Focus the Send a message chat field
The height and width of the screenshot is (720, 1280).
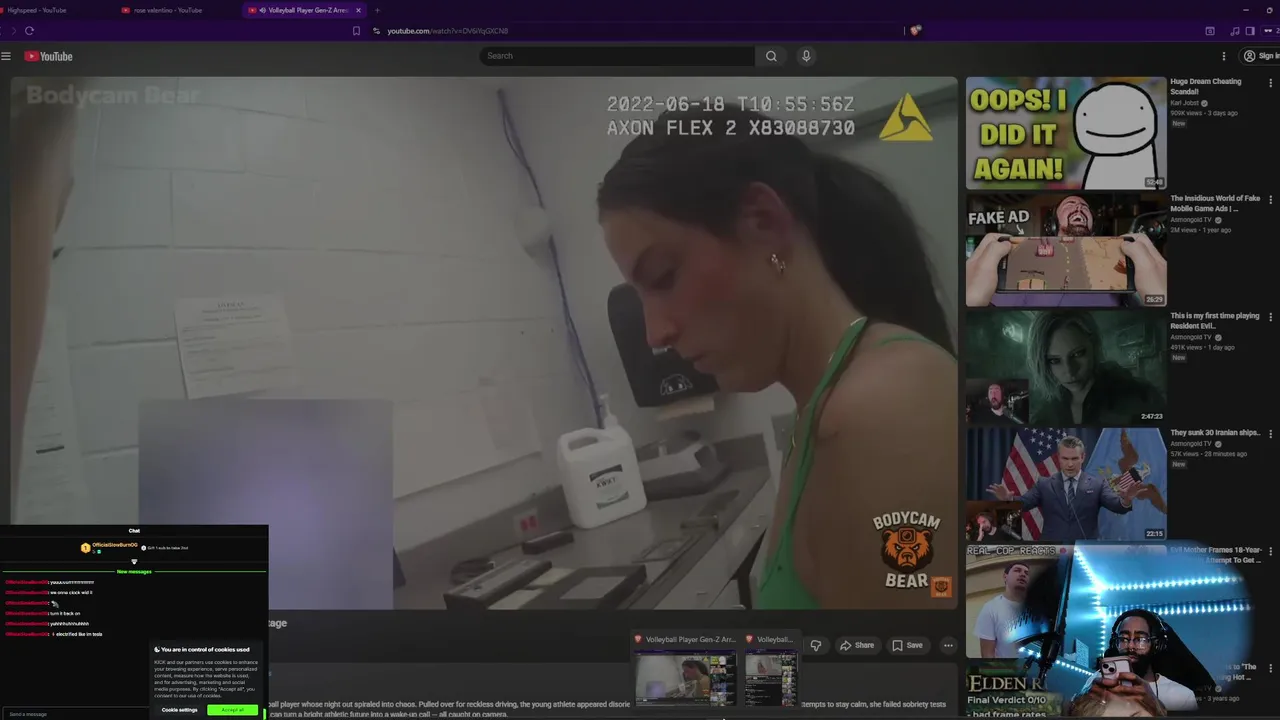point(75,714)
